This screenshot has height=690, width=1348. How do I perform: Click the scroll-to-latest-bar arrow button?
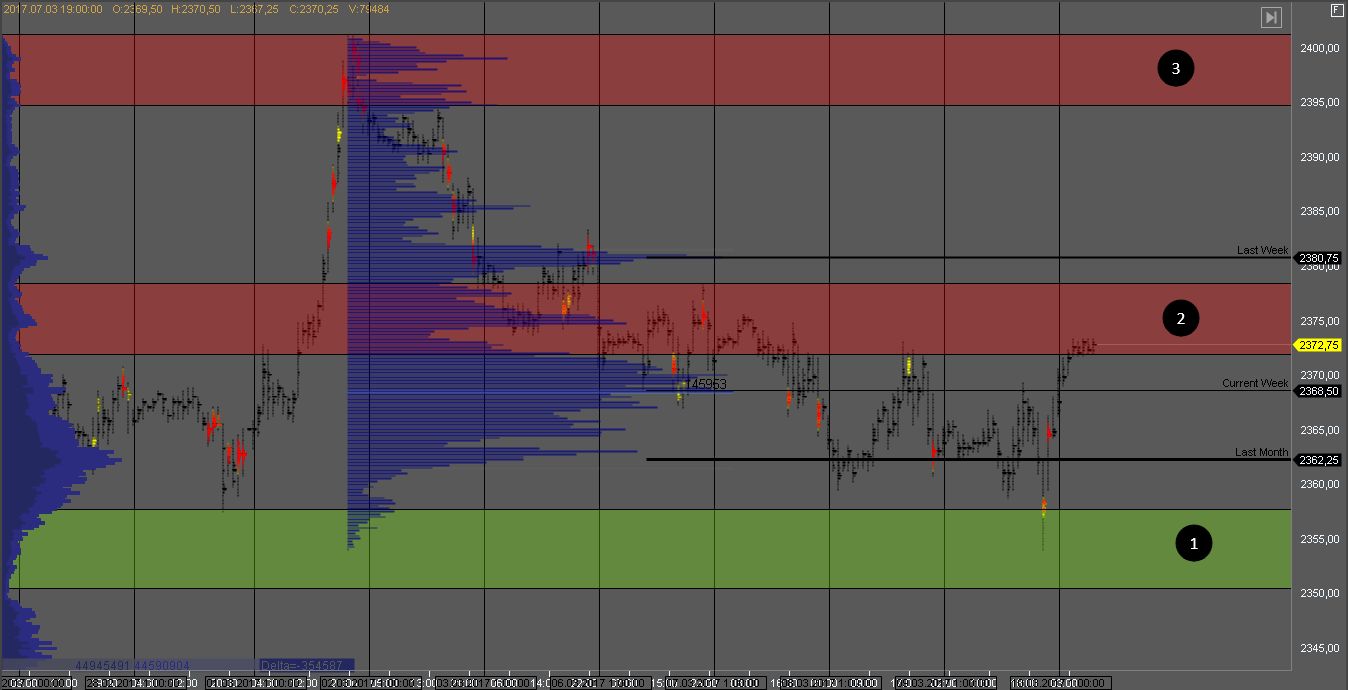pyautogui.click(x=1271, y=17)
